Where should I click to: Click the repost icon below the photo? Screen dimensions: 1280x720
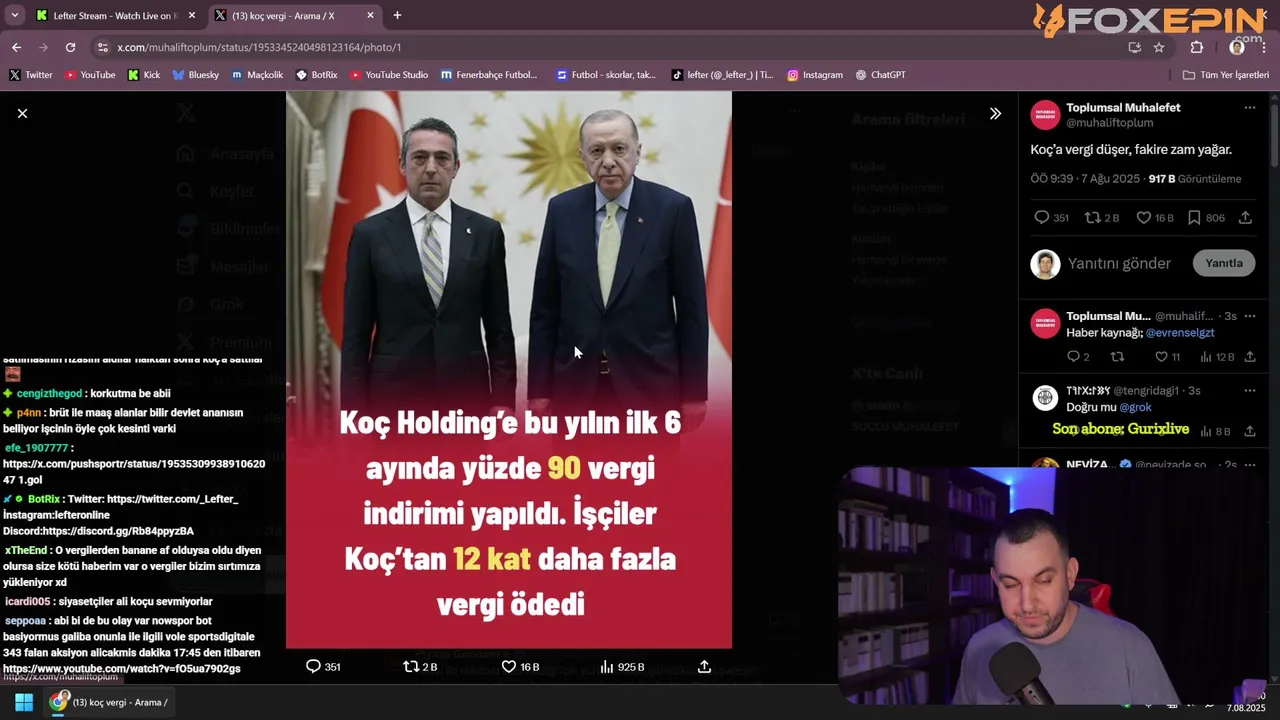410,666
